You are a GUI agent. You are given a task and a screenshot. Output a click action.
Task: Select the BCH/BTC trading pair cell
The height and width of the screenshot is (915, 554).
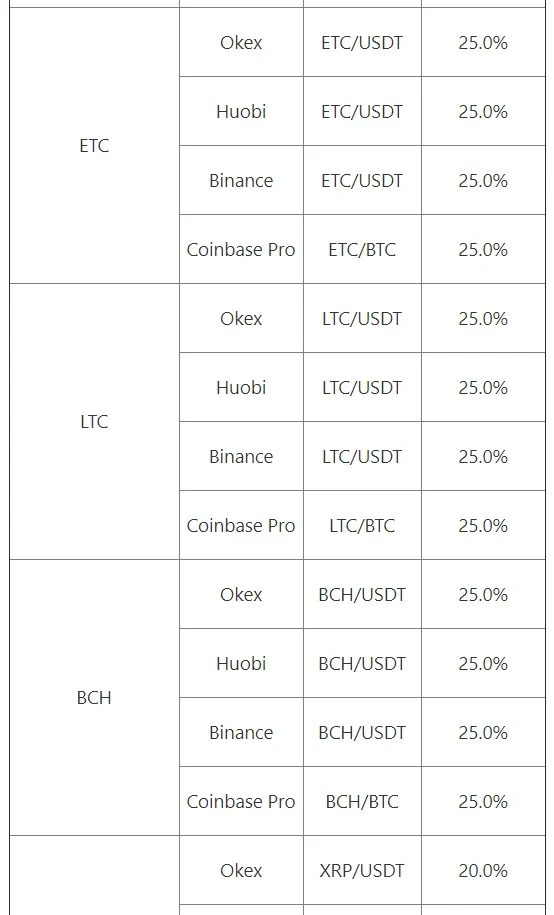coord(362,801)
